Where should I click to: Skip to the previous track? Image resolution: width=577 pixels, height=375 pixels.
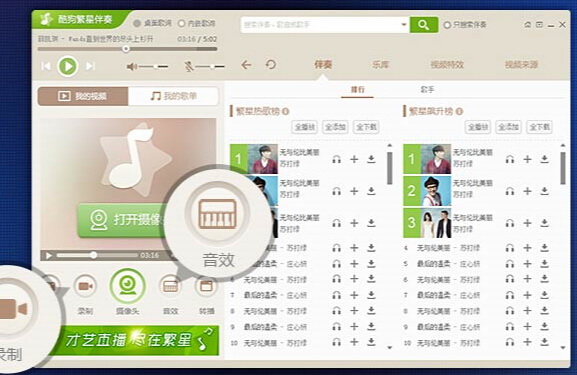pos(46,66)
